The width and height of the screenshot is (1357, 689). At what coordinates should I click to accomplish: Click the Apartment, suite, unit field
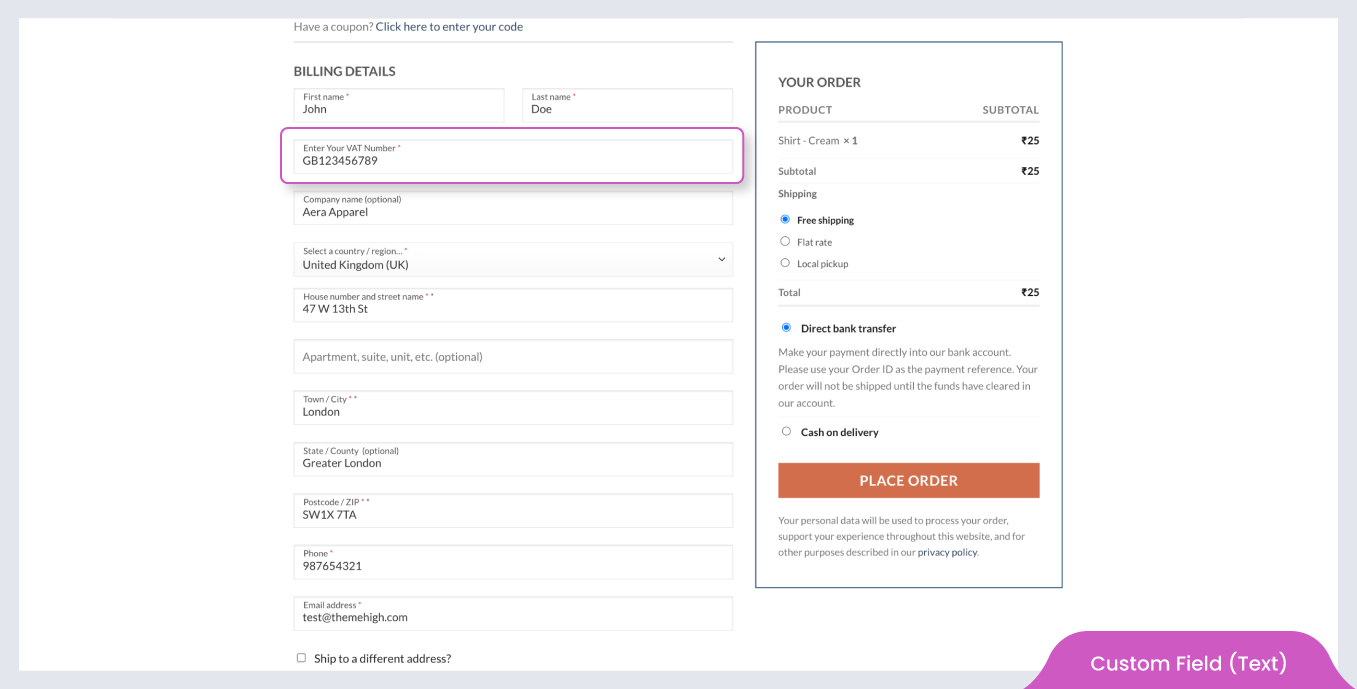pyautogui.click(x=512, y=357)
